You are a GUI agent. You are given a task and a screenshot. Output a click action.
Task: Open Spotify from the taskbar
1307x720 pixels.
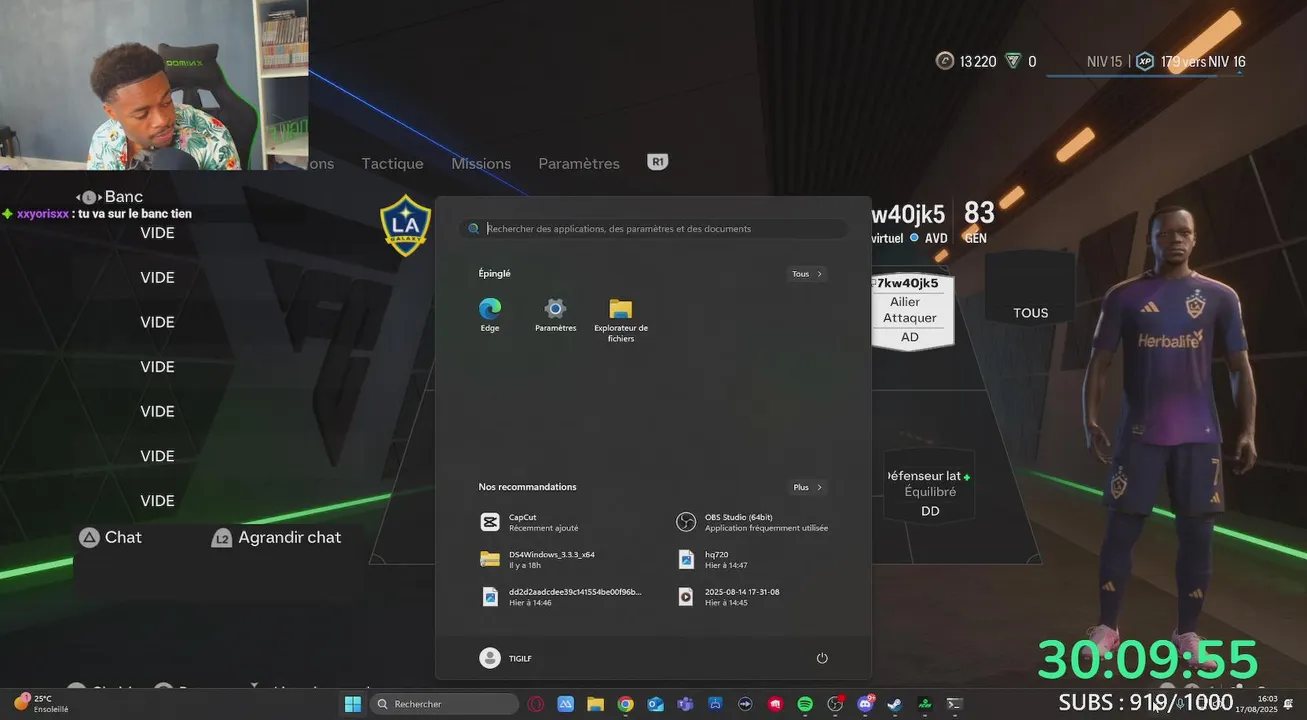coord(805,704)
